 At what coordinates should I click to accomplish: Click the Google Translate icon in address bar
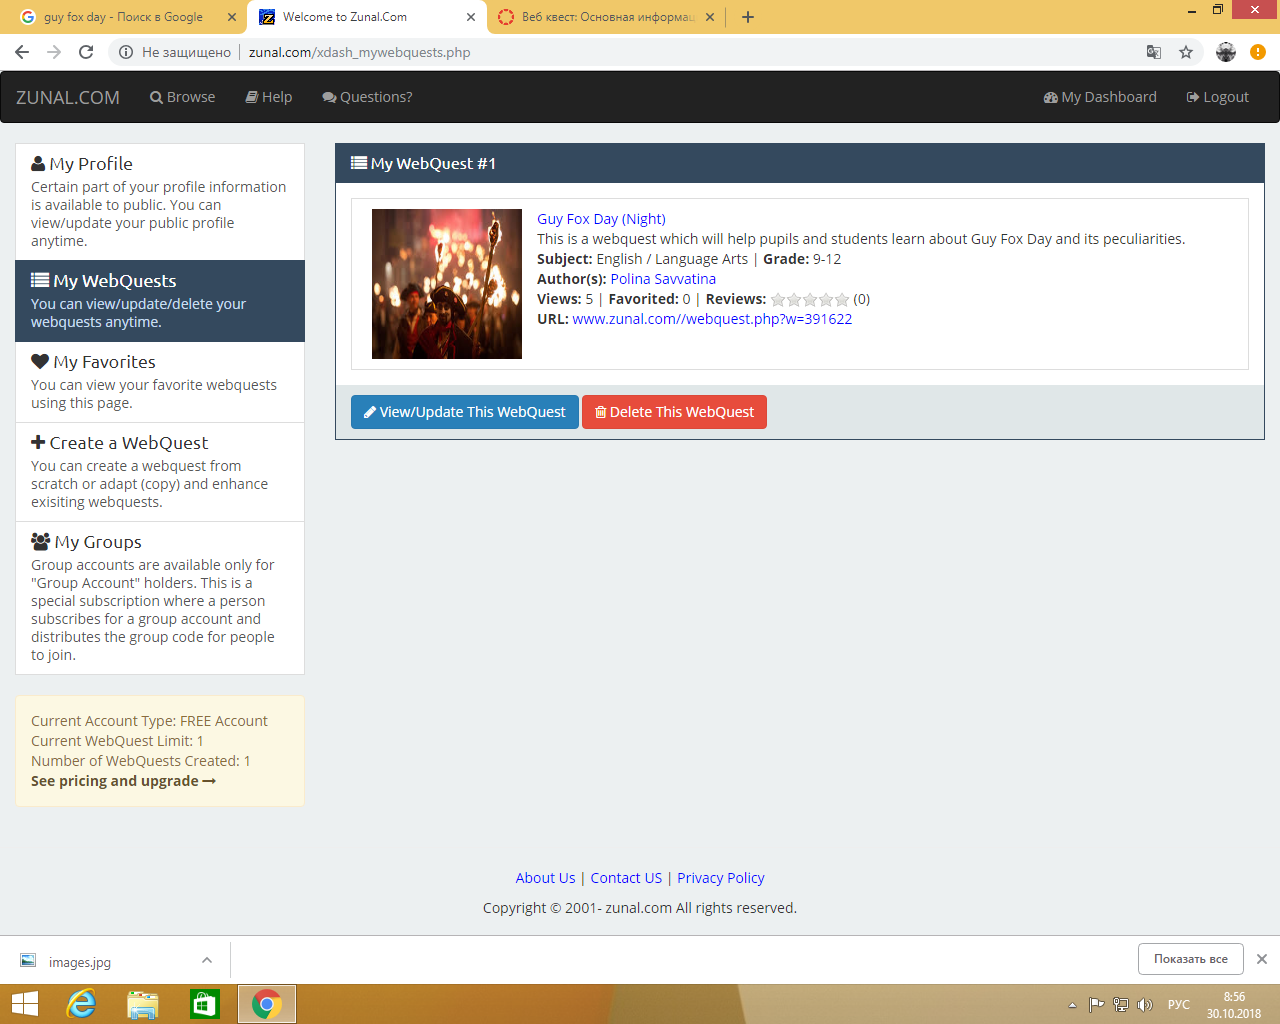[x=1153, y=52]
